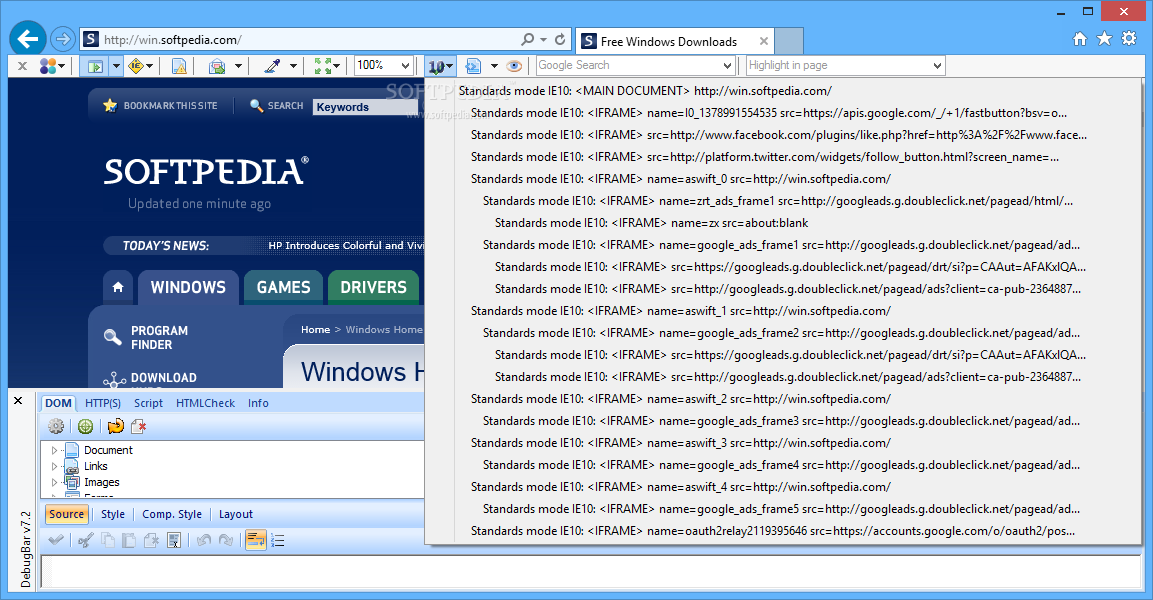Open the IE home icon
The width and height of the screenshot is (1153, 600).
pyautogui.click(x=1079, y=39)
